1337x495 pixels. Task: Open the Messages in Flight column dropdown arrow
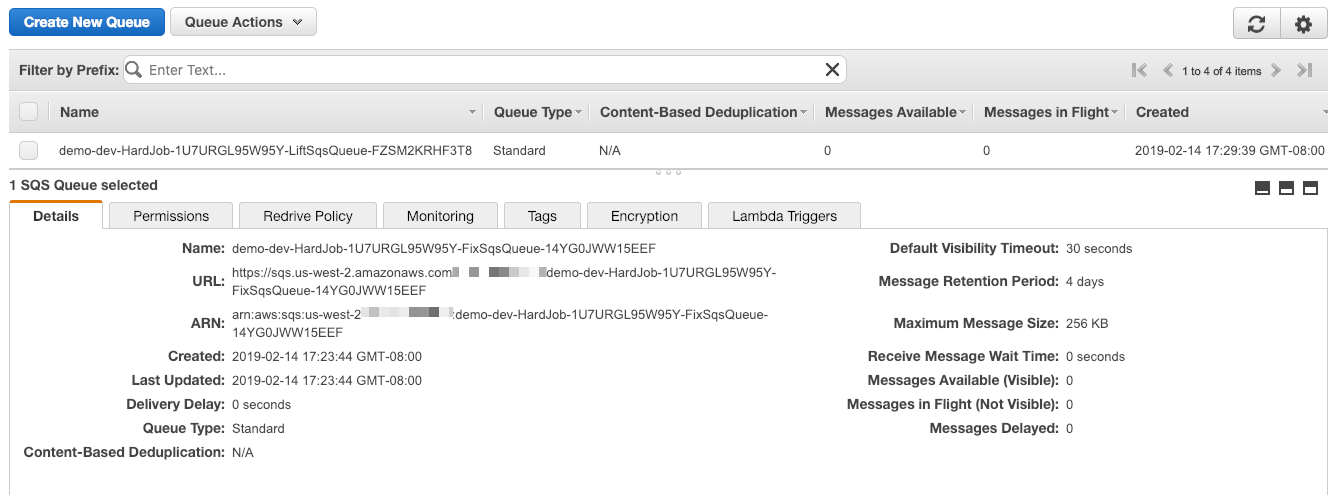coord(1116,113)
